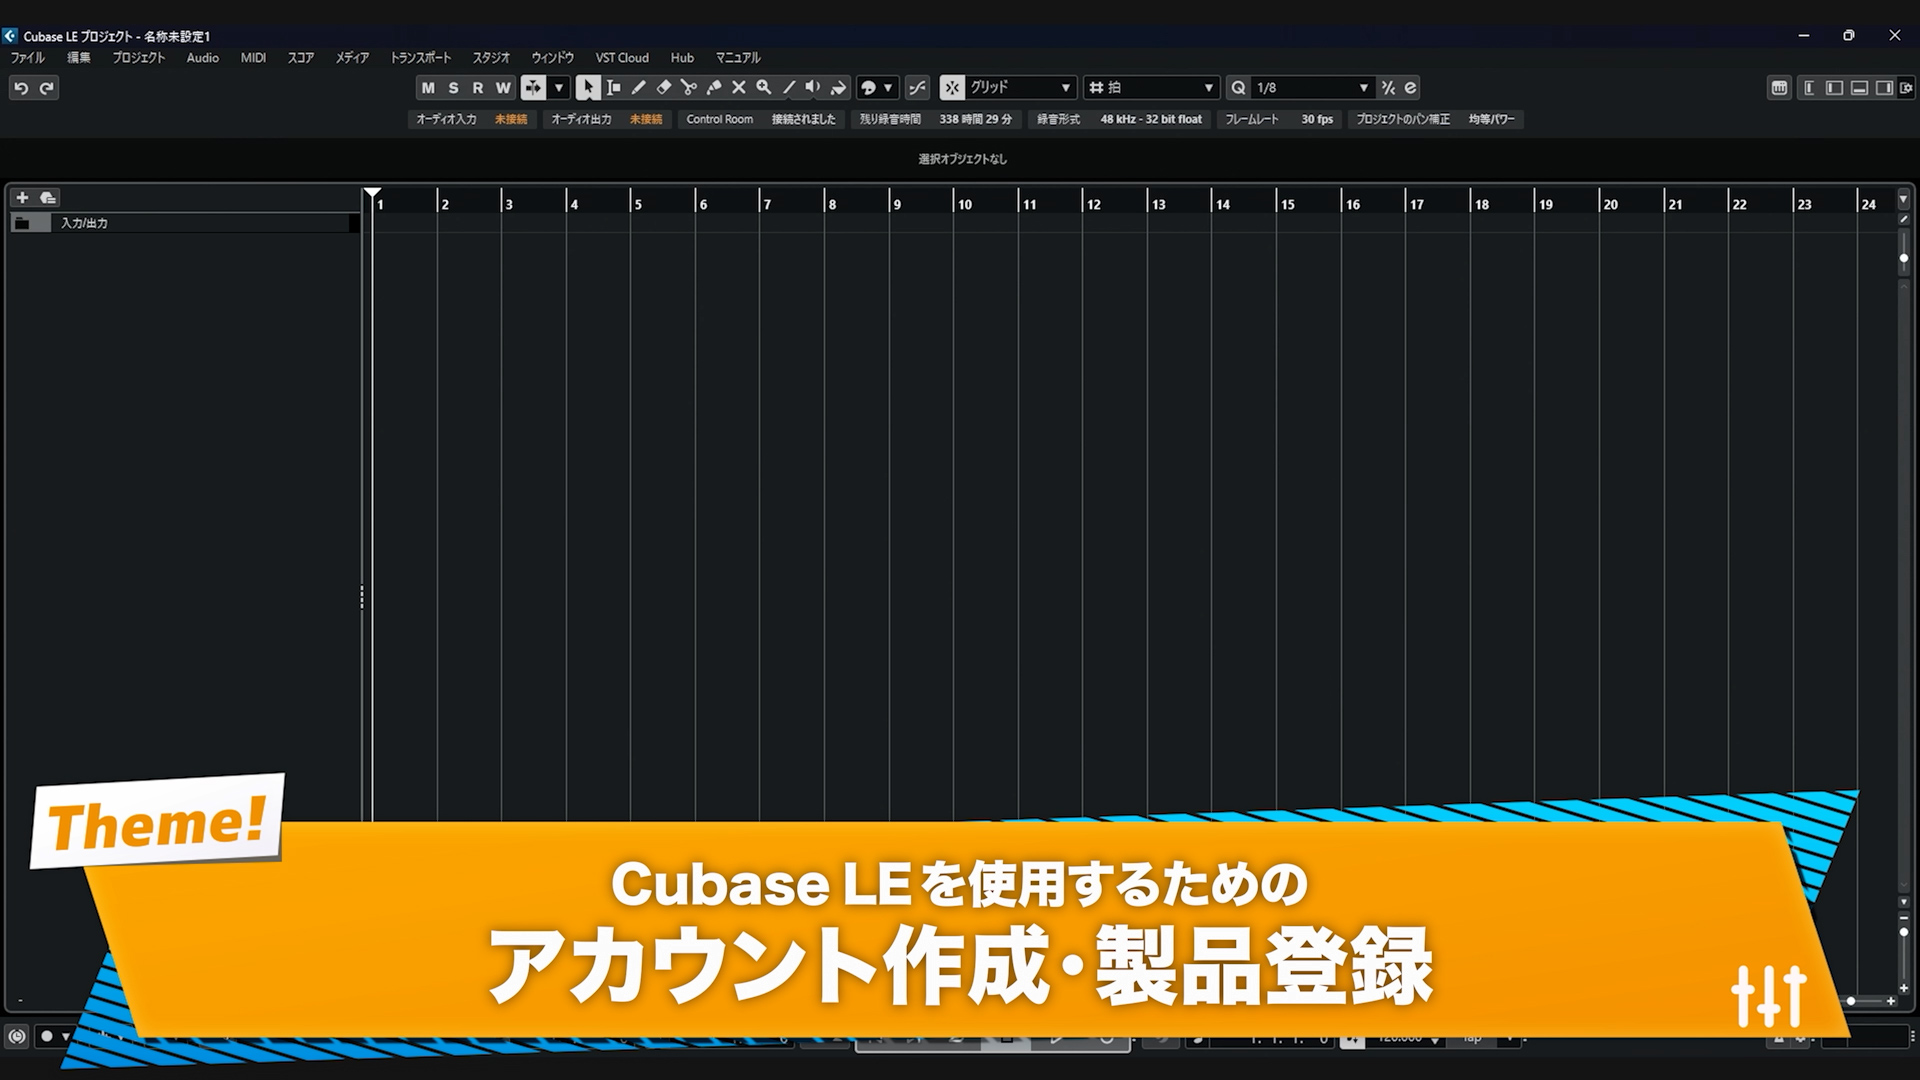
Task: Open the 1/8 quantize preset dropdown
Action: 1312,88
